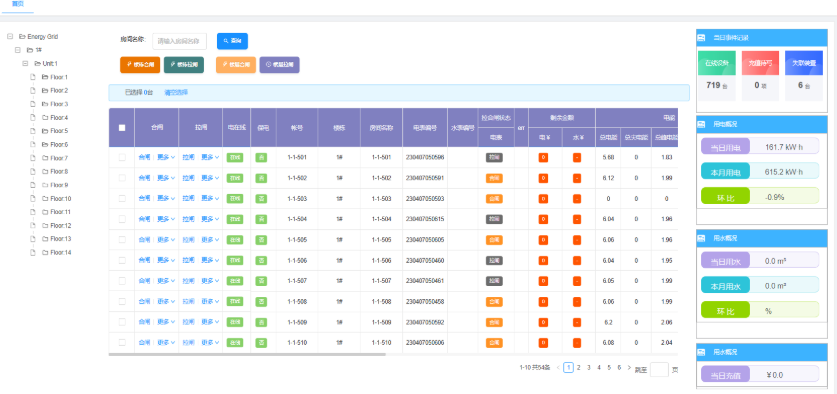
Task: Go to page 5 in pagination
Action: click(609, 368)
